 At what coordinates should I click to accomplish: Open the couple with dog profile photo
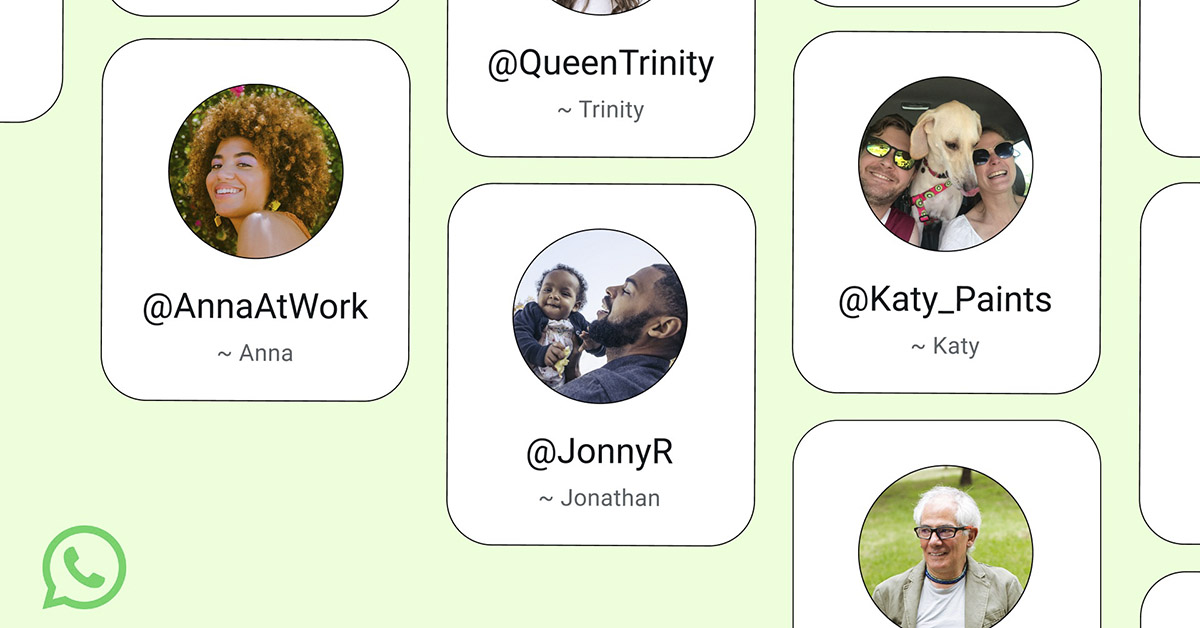[946, 163]
